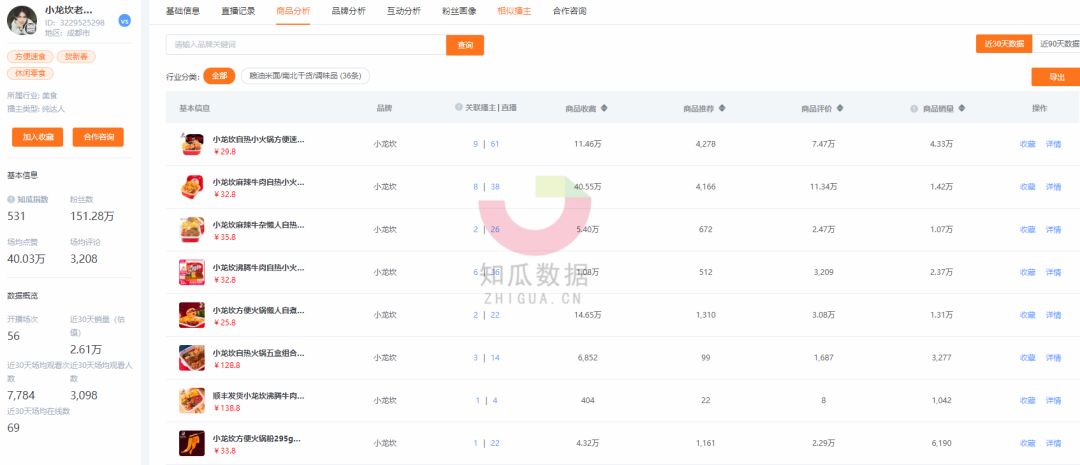Click the 休闲零食 tag
Viewport: 1080px width, 465px height.
pyautogui.click(x=30, y=73)
